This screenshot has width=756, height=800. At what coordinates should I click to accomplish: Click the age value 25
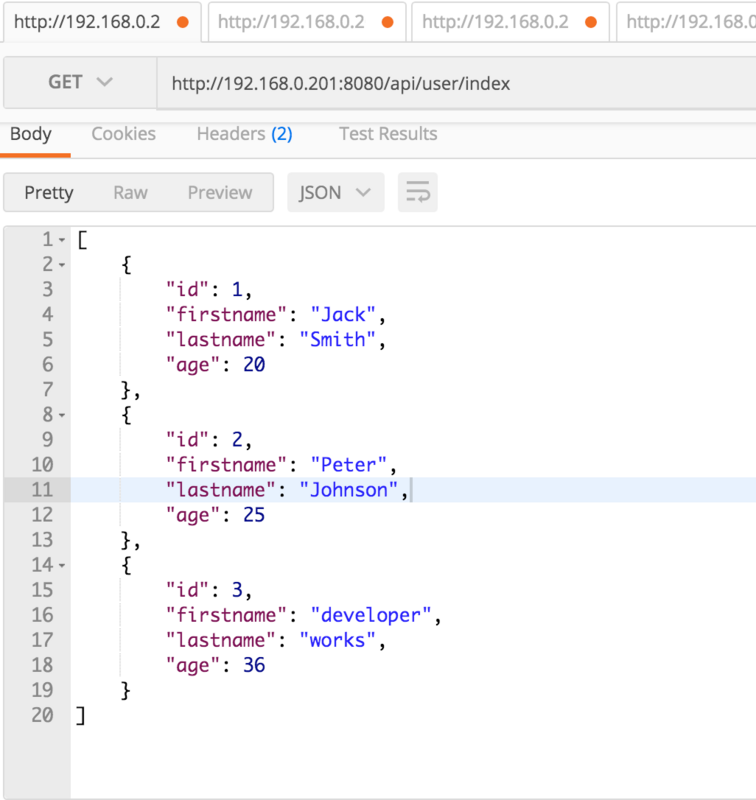[254, 515]
